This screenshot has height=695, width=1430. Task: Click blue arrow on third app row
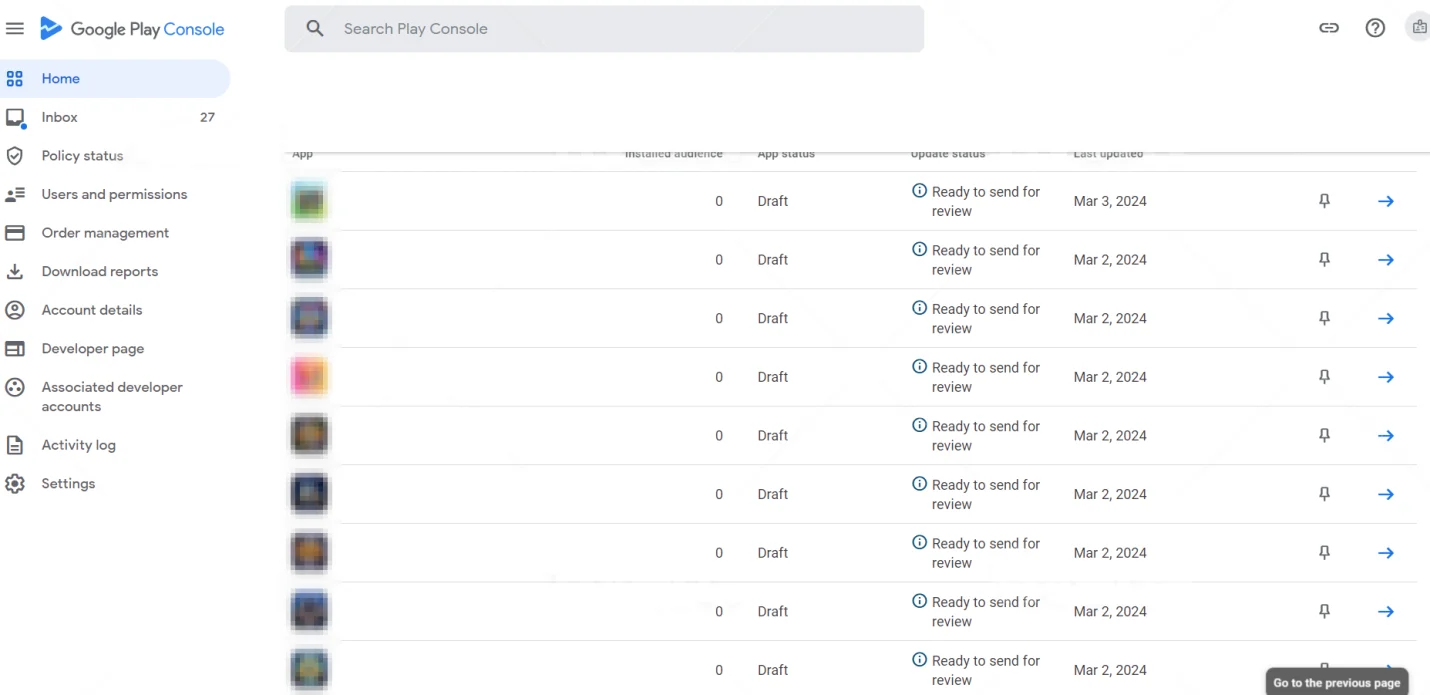1385,318
